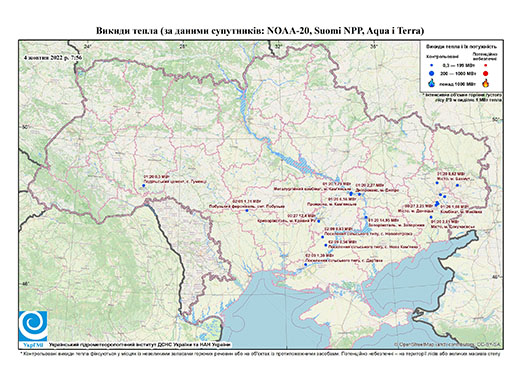The height and width of the screenshot is (368, 520).
Task: Click the 0.3 MW marker in western Ukraine
Action: (x=144, y=186)
